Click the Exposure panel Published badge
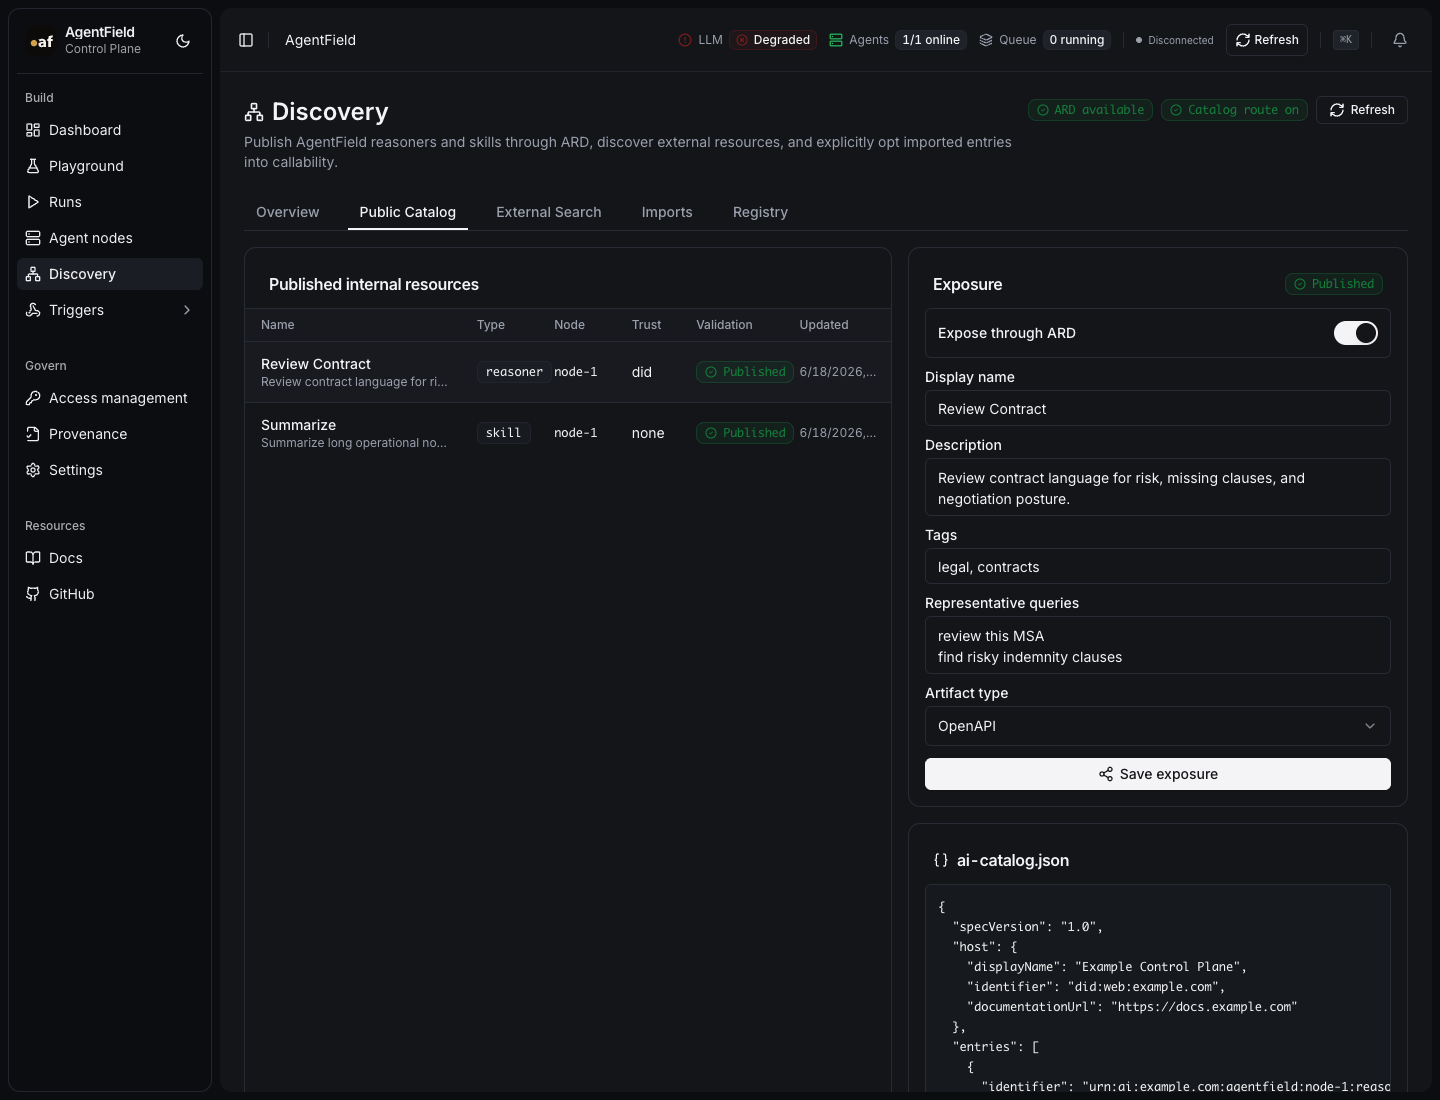The image size is (1440, 1100). pos(1334,284)
